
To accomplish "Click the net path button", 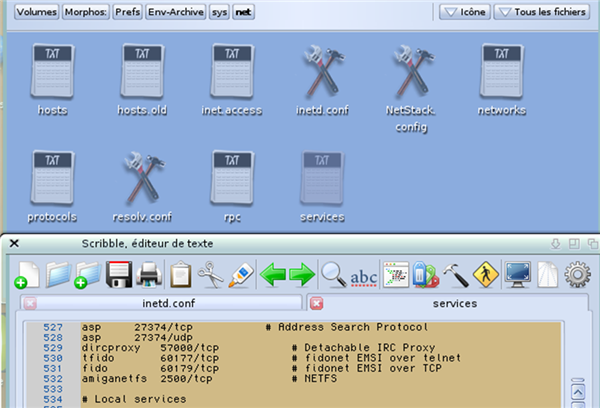I will click(243, 12).
